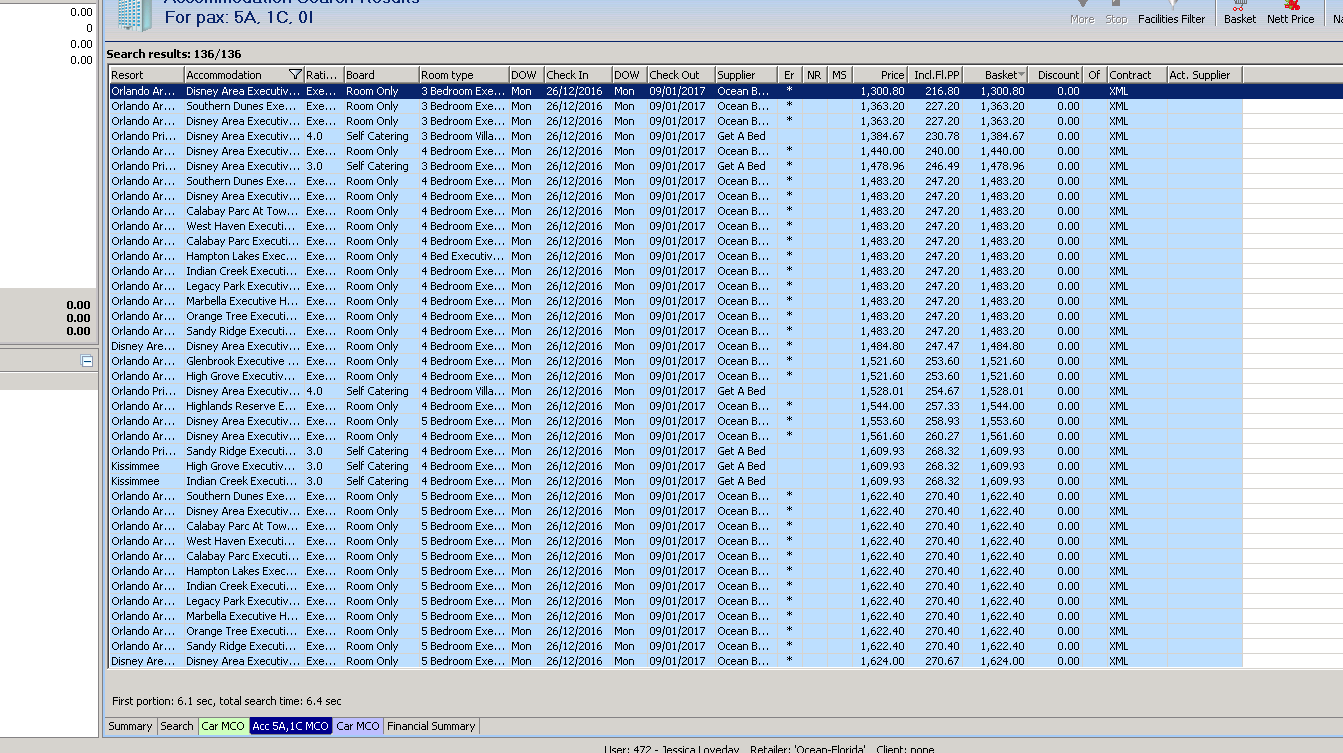Sort by the Room type column header
This screenshot has width=1343, height=753.
tap(463, 75)
